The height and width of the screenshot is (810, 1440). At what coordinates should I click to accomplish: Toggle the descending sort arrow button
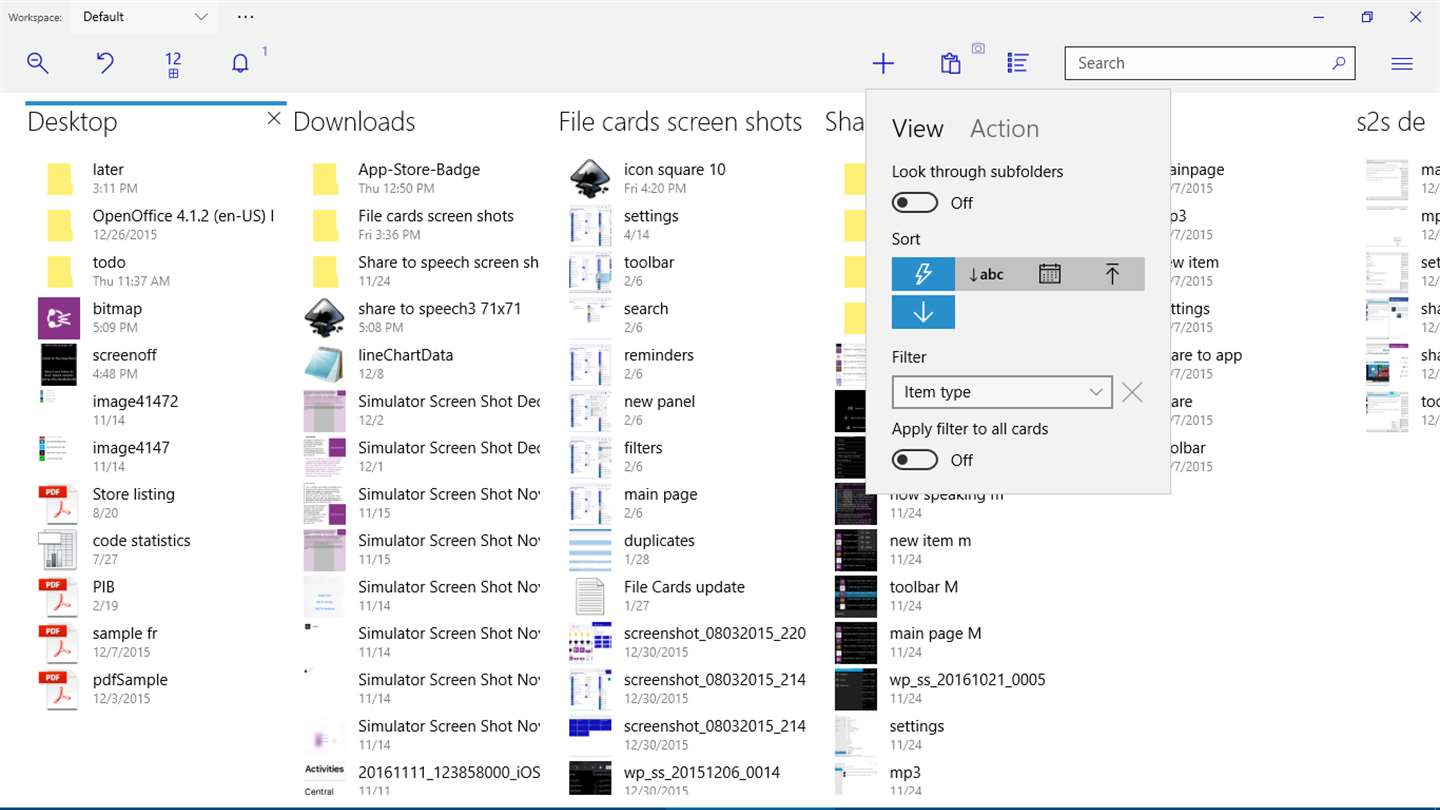(x=923, y=312)
